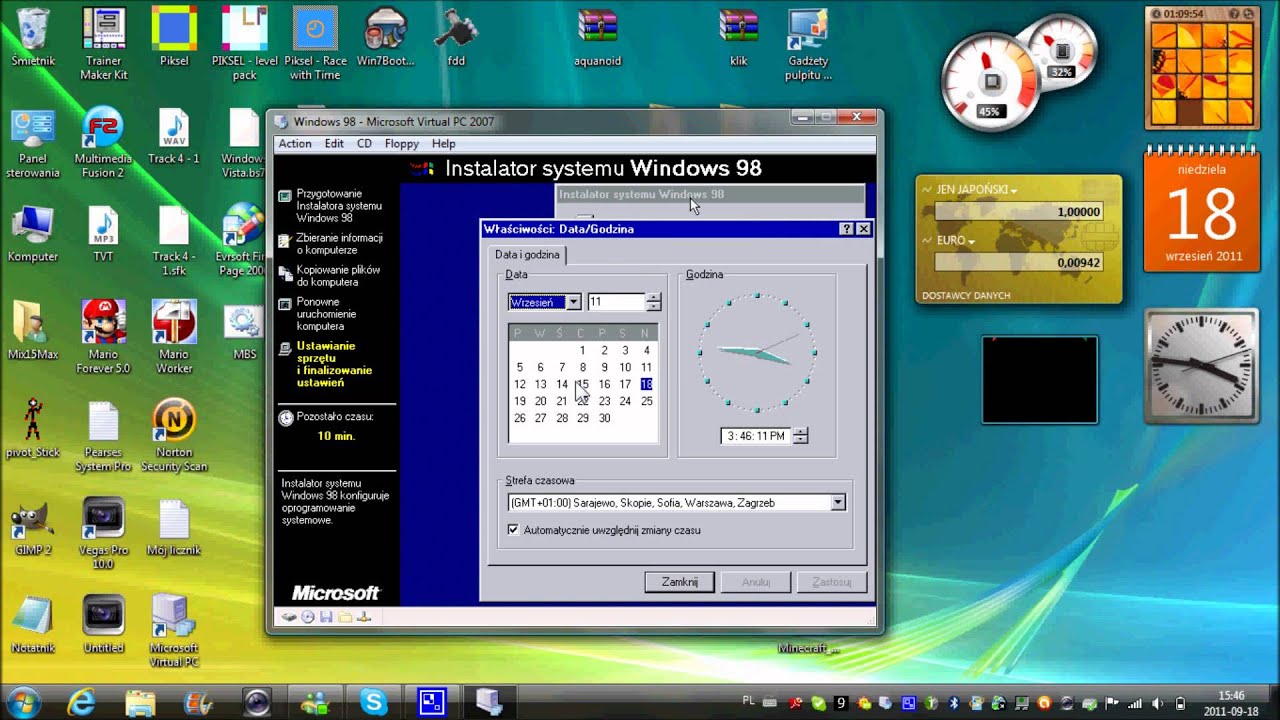This screenshot has width=1280, height=720.
Task: Open the Piksel desktop icon
Action: [174, 37]
